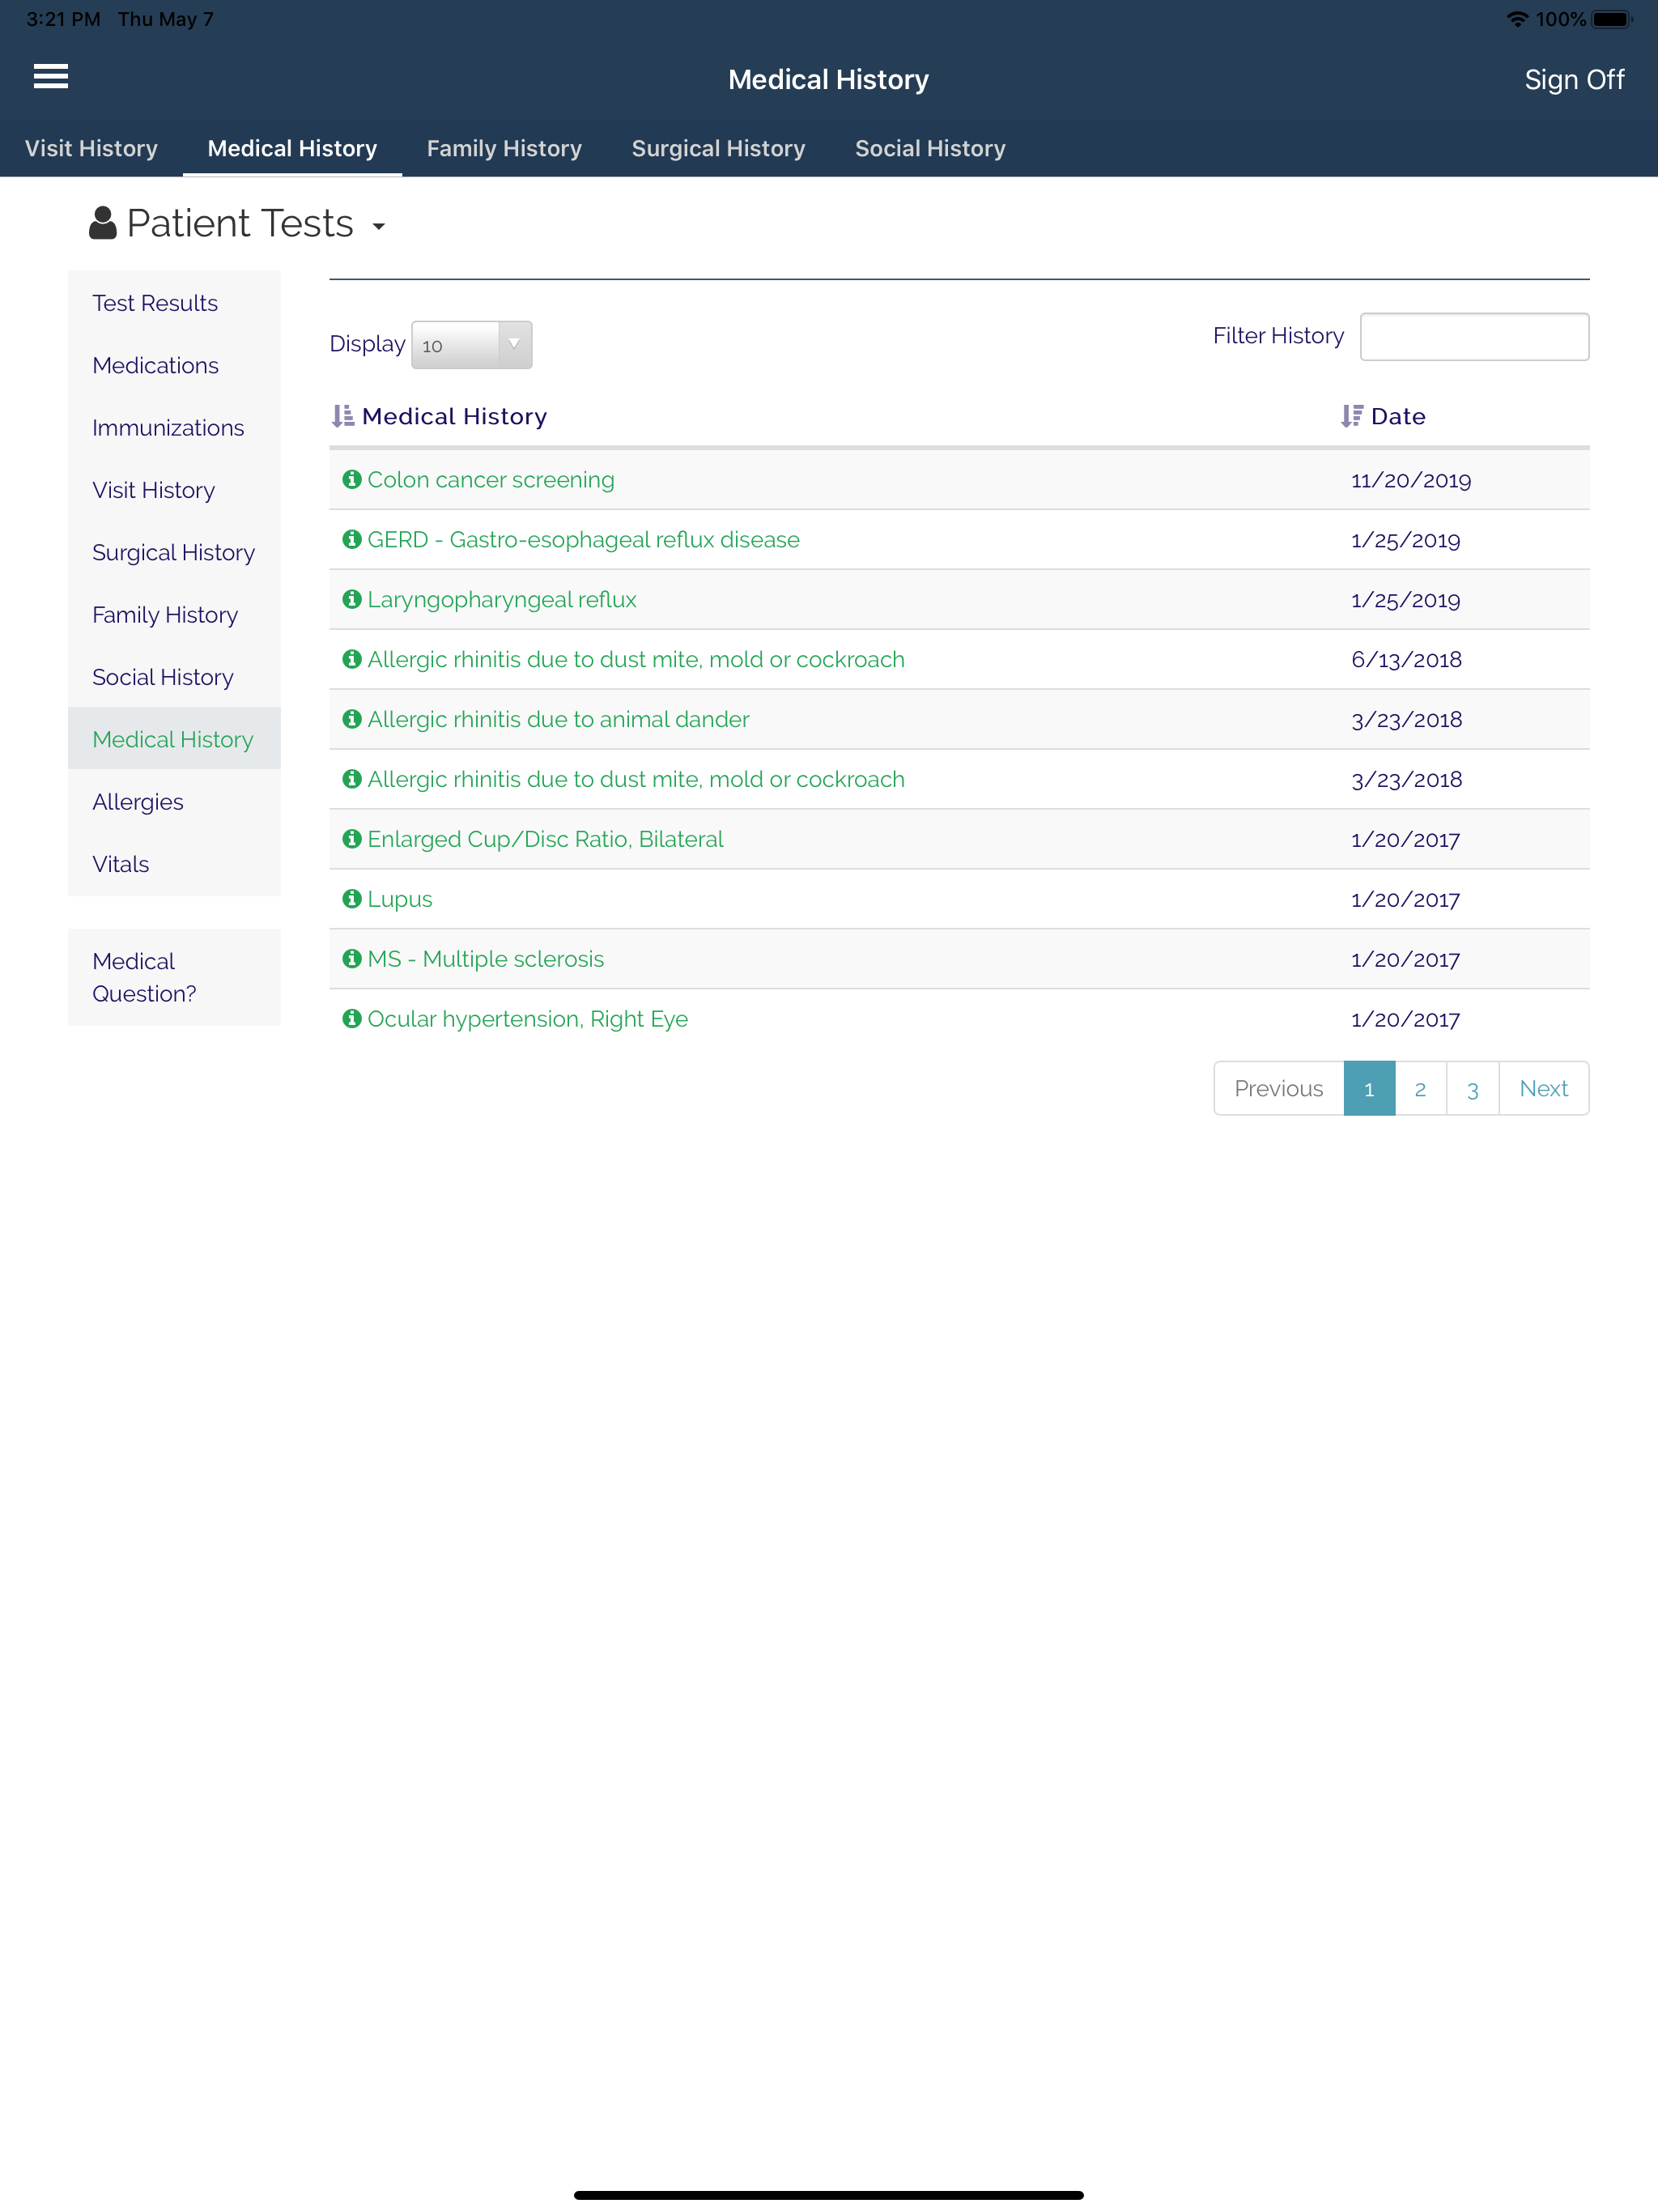Open the Colon cancer screening entry
1658x2212 pixels.
click(491, 480)
